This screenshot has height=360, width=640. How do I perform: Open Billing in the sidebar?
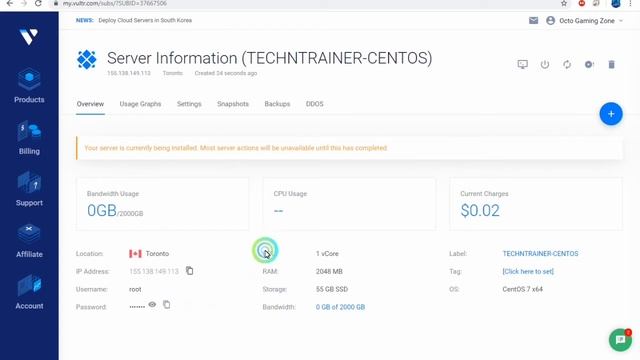[x=29, y=138]
